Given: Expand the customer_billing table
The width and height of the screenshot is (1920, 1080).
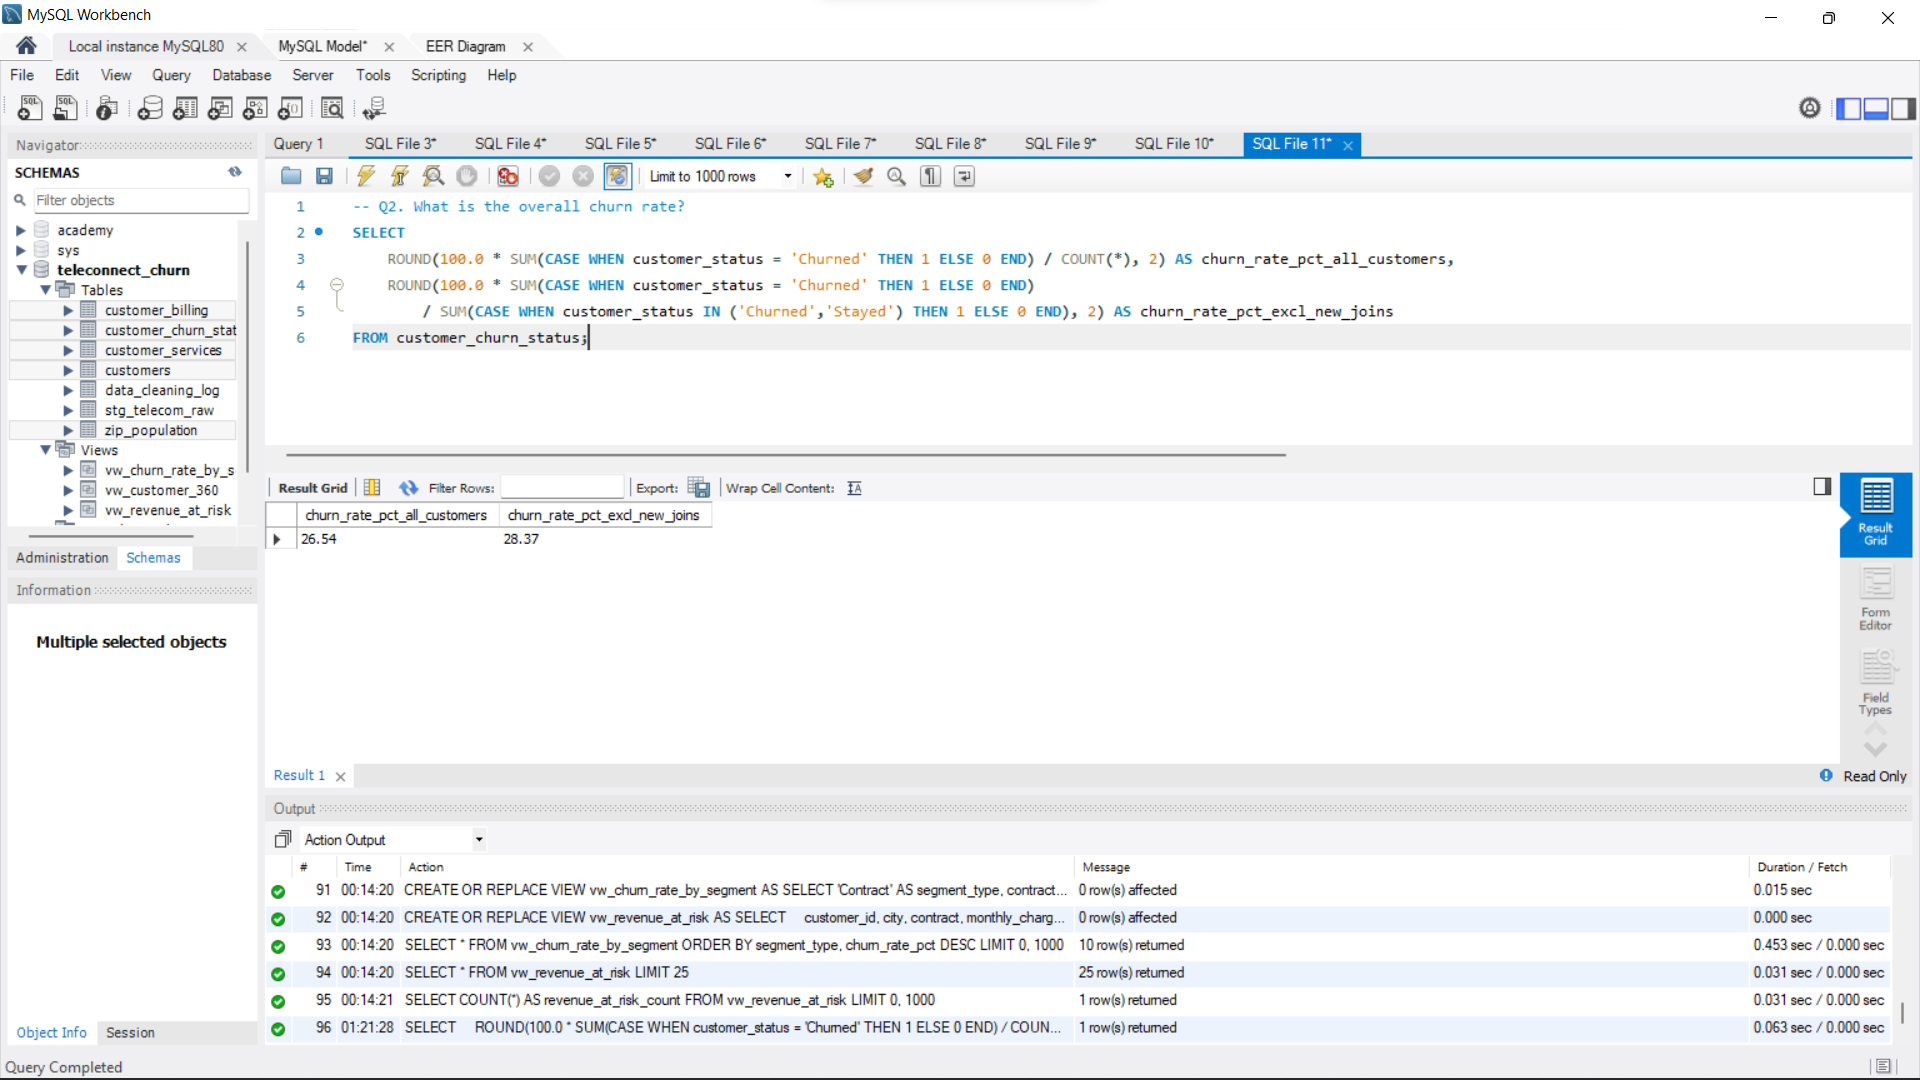Looking at the screenshot, I should coord(68,310).
